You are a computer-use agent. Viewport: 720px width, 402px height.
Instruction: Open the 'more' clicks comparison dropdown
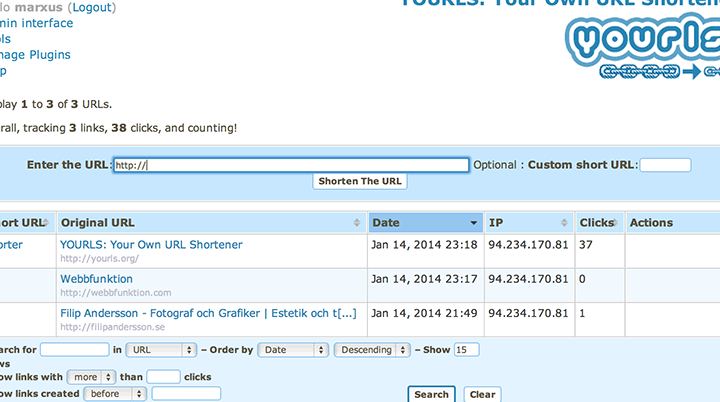pyautogui.click(x=91, y=377)
